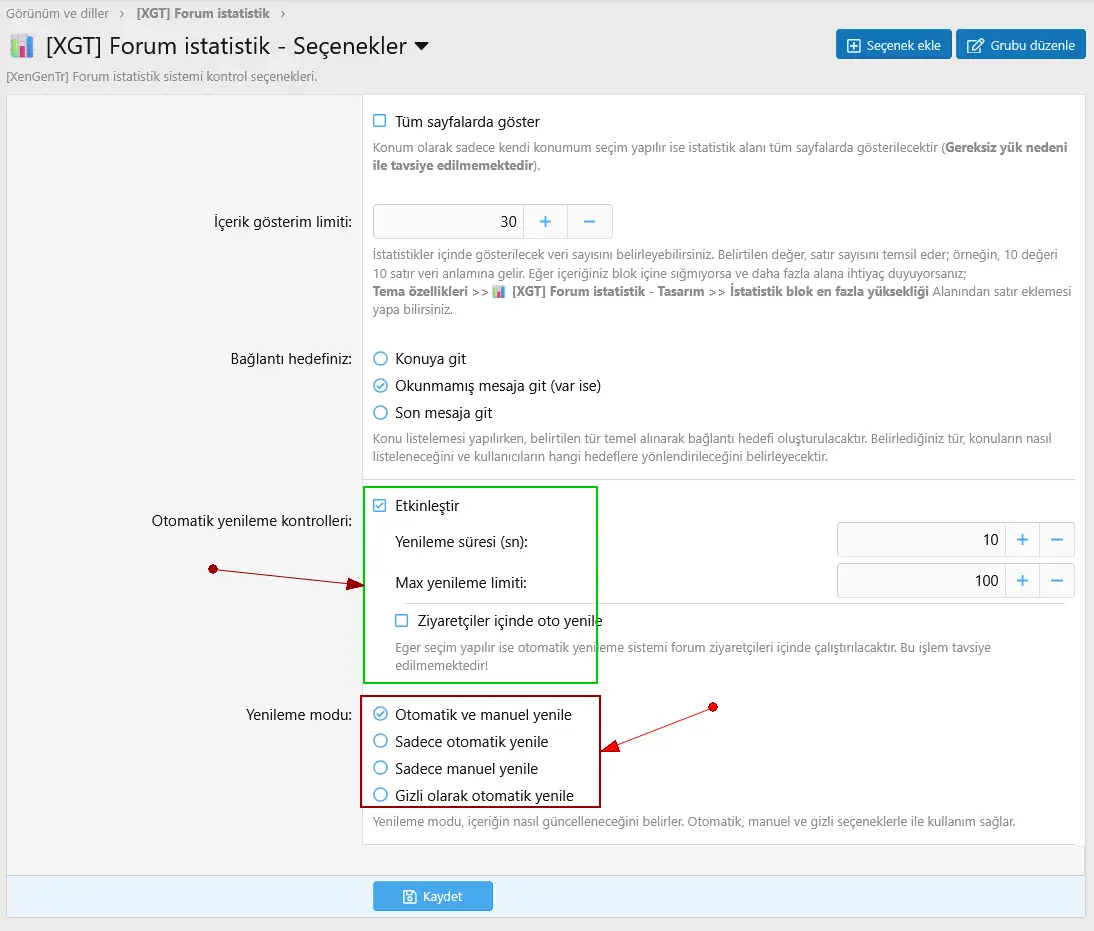Click the Seçenek ekle button

893,45
